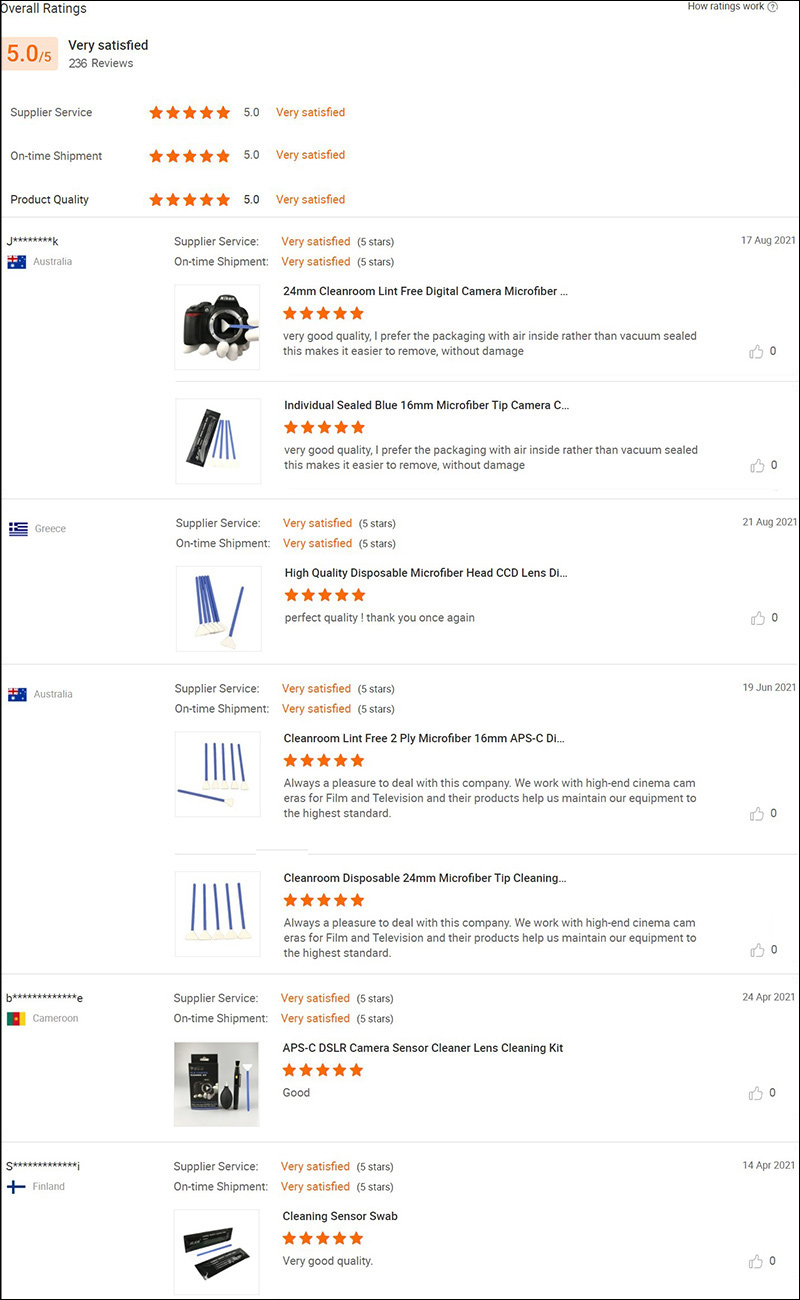Click the Supplier Service five-star rating bar
Viewport: 800px width, 1300px height.
[189, 112]
